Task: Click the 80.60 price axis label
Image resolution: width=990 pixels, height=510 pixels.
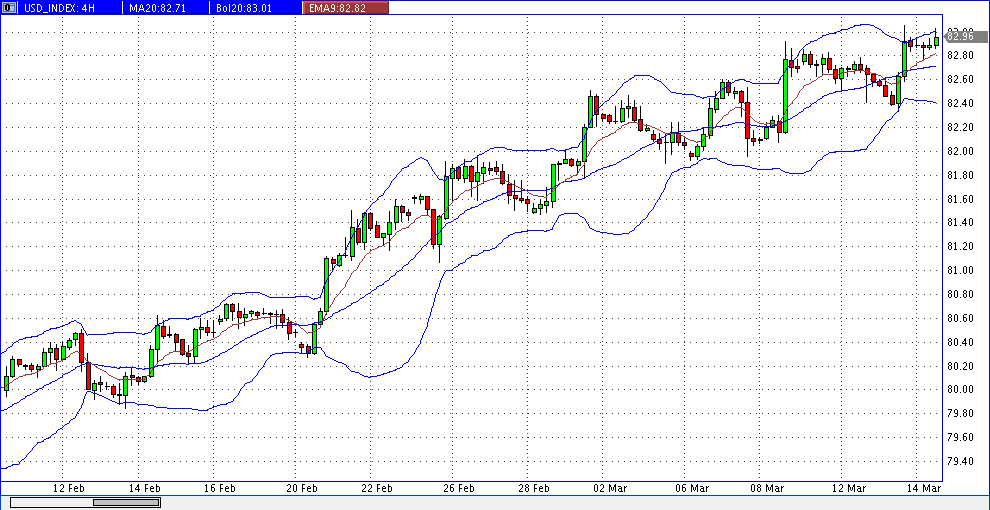Action: pyautogui.click(x=959, y=318)
